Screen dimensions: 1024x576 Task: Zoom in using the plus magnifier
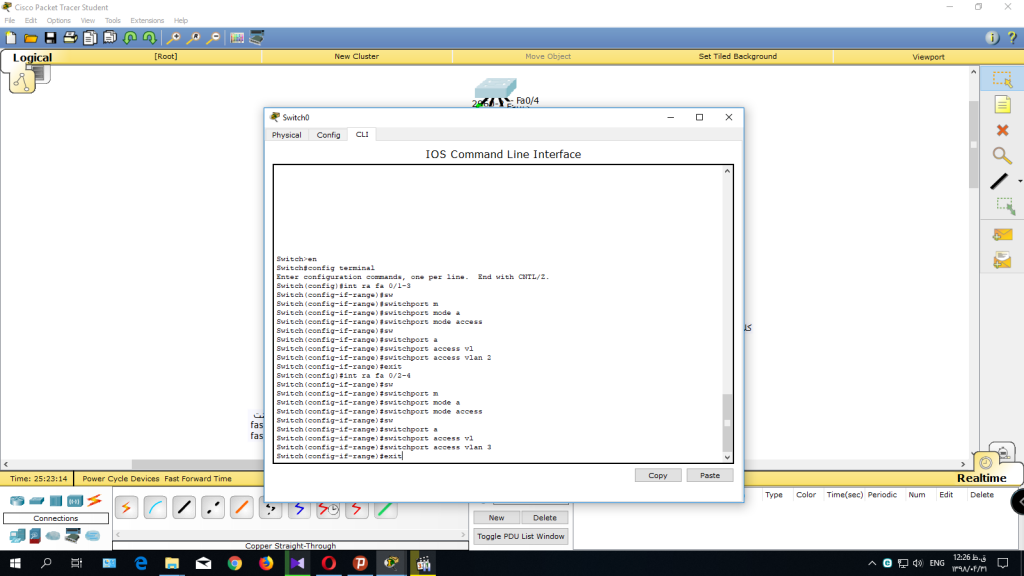[173, 38]
